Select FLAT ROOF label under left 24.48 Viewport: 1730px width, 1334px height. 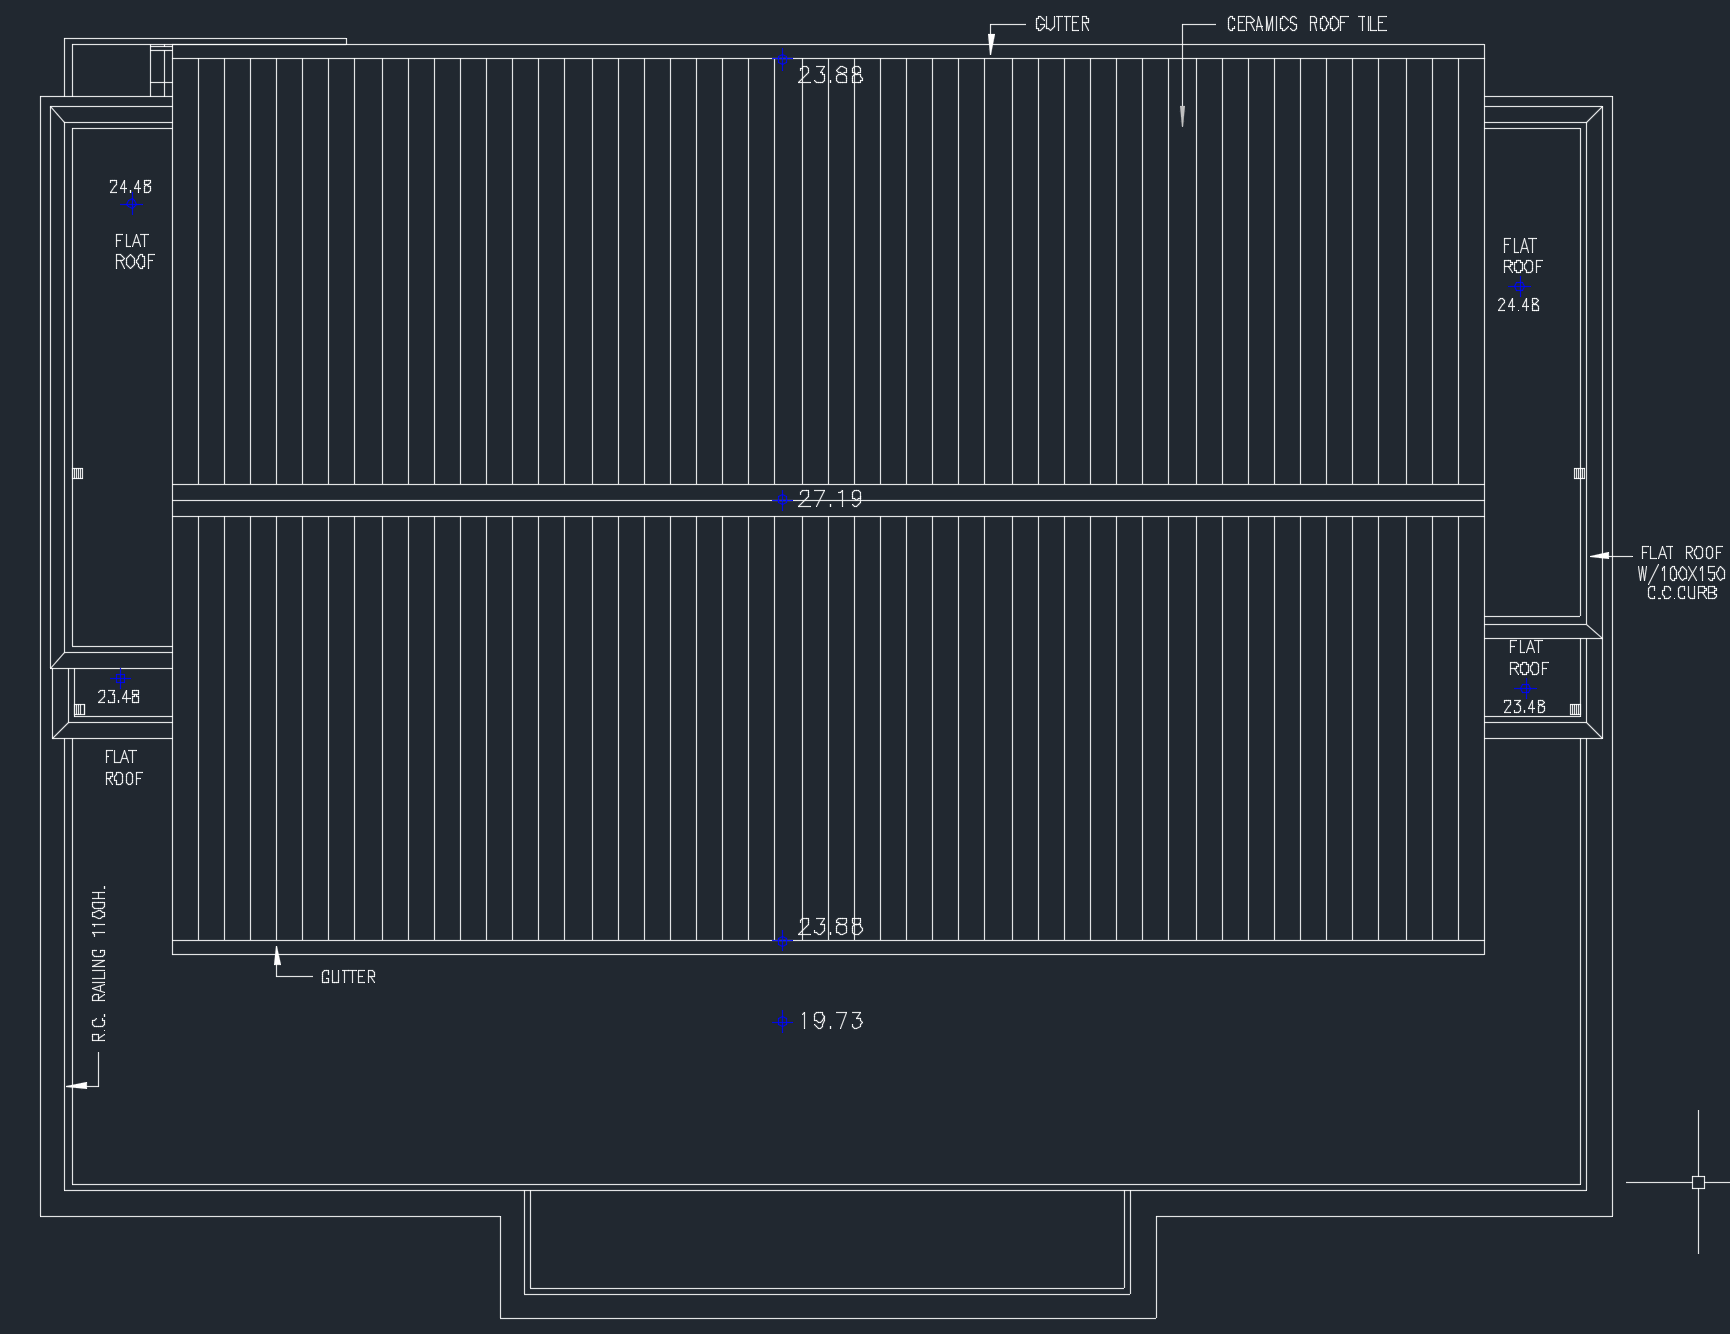(x=134, y=251)
